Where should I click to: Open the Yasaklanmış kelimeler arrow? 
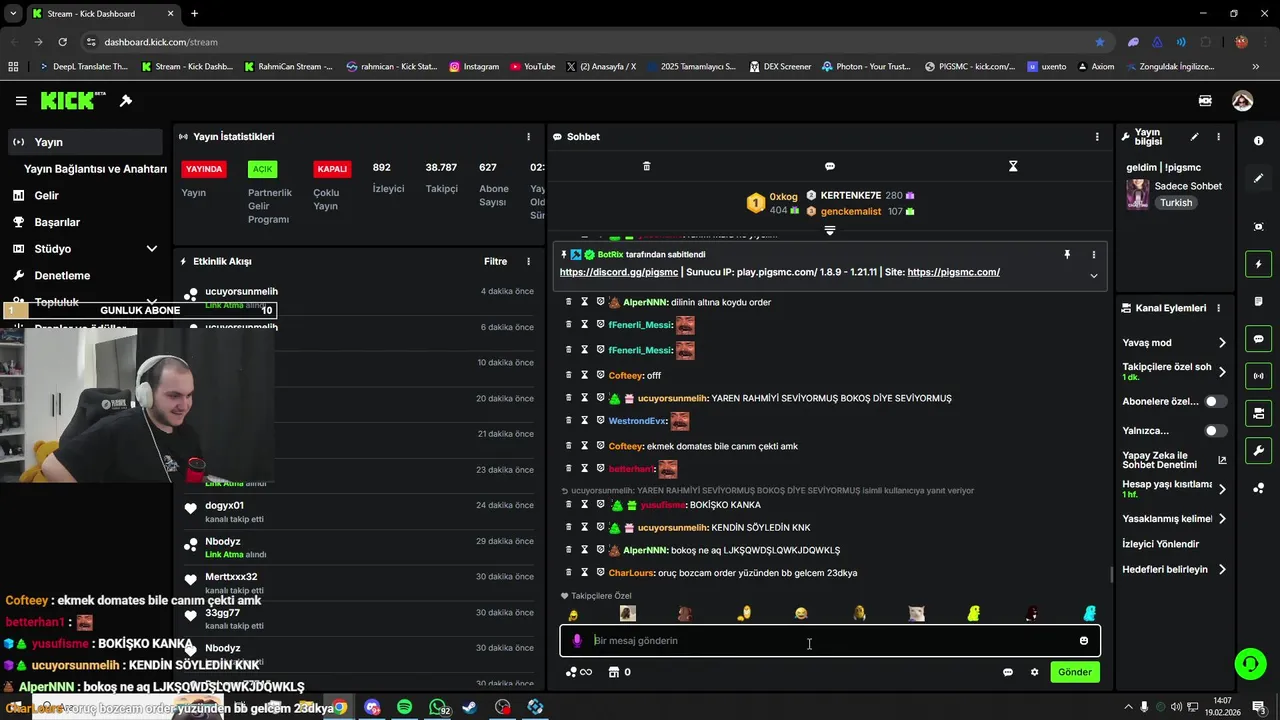click(x=1222, y=519)
